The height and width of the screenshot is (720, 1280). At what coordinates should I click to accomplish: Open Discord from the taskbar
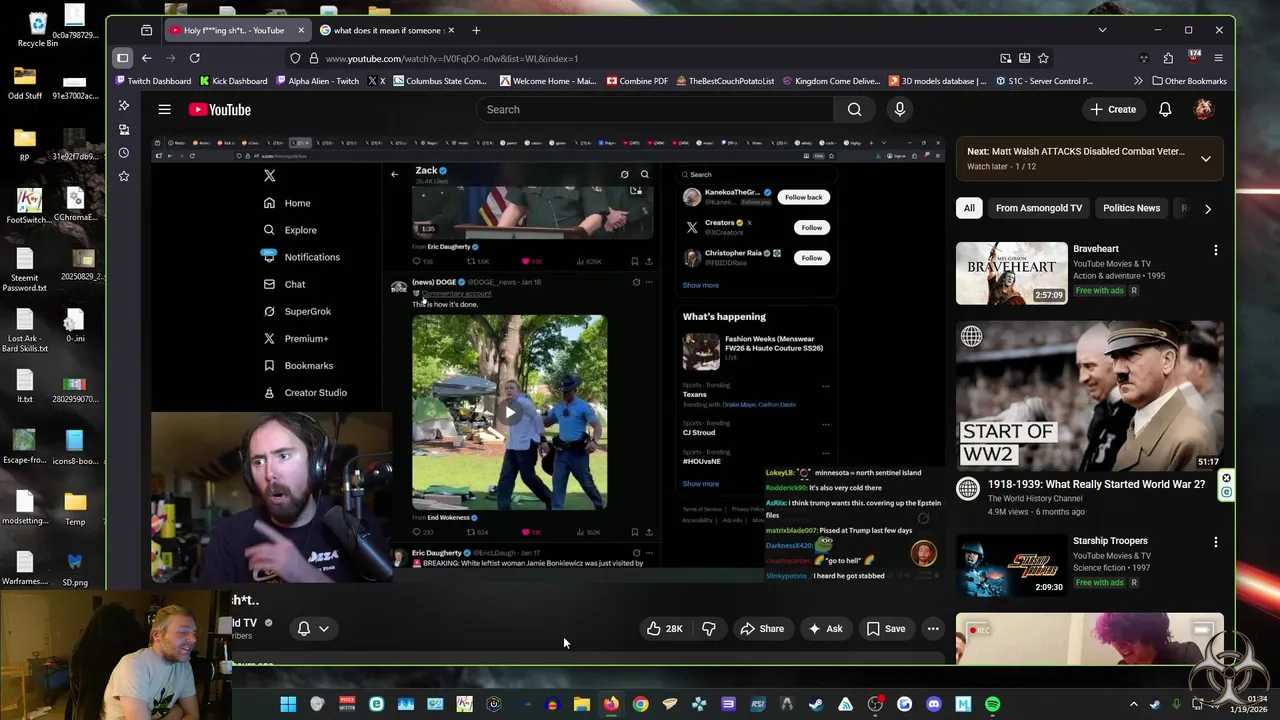(x=934, y=704)
